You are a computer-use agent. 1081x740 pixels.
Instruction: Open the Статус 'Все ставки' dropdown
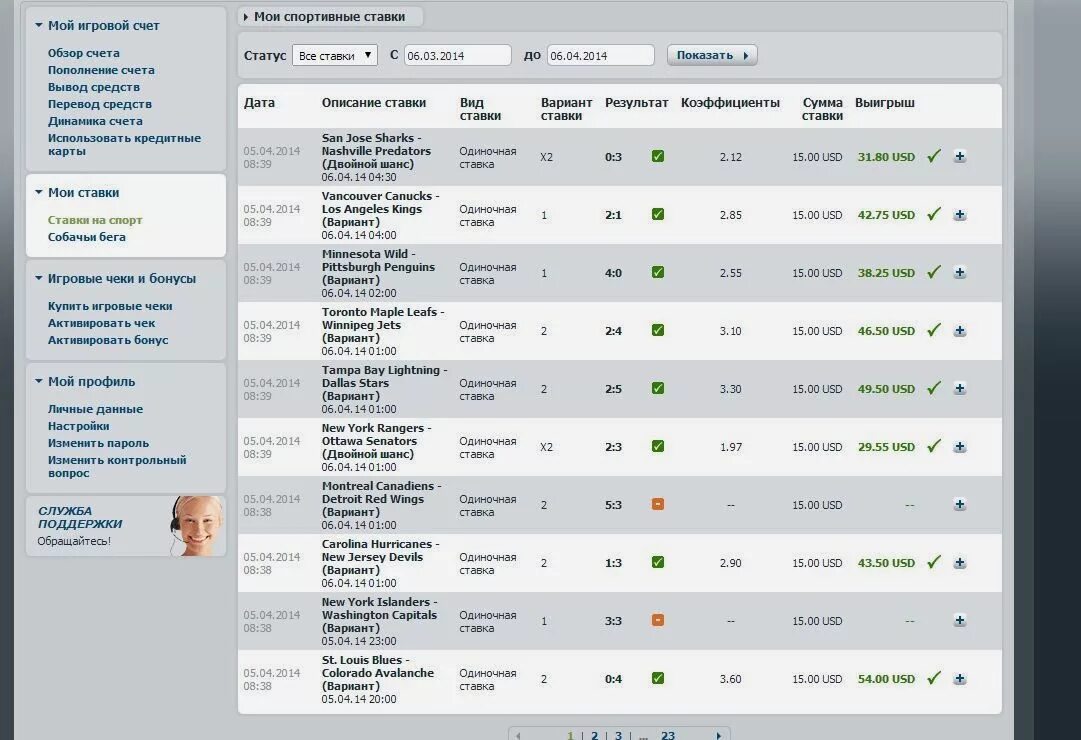point(334,55)
